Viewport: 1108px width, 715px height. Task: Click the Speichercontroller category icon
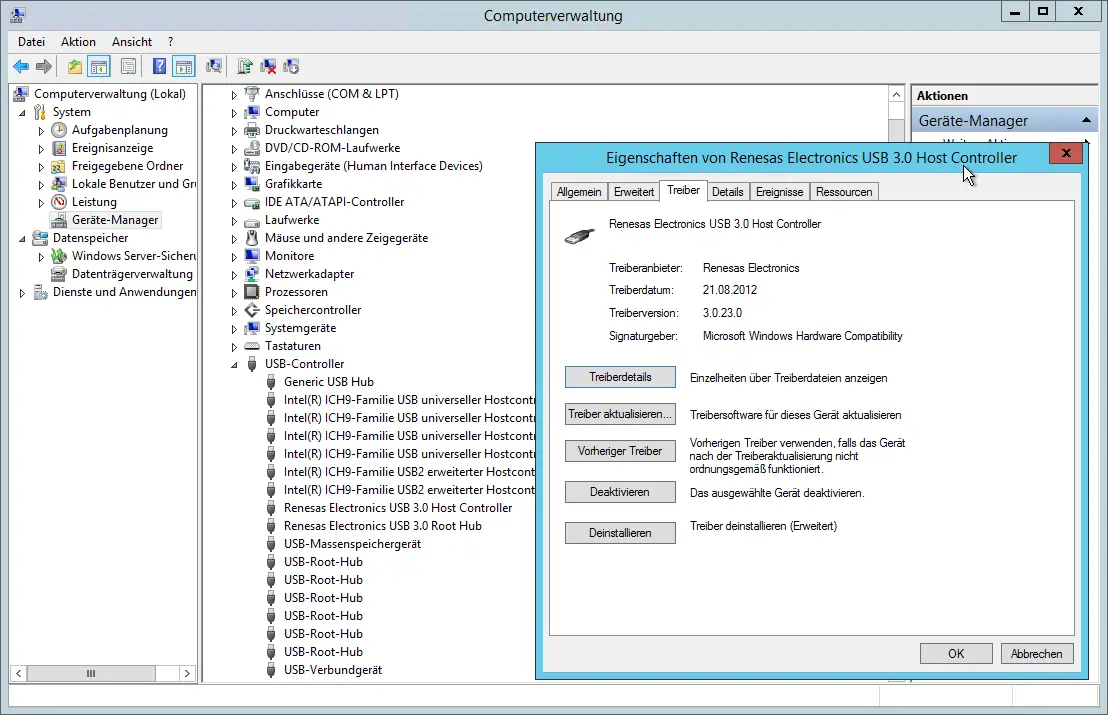point(252,310)
